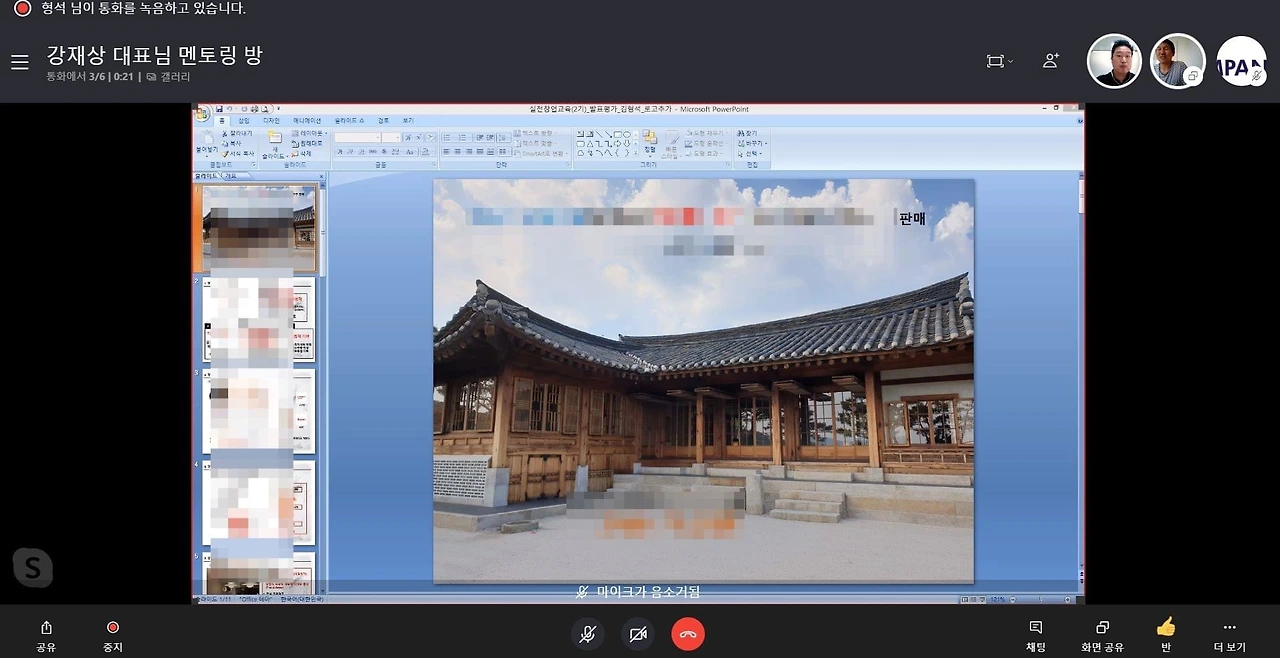Viewport: 1280px width, 658px height.
Task: Open the 채팅 chat panel
Action: pos(1036,635)
